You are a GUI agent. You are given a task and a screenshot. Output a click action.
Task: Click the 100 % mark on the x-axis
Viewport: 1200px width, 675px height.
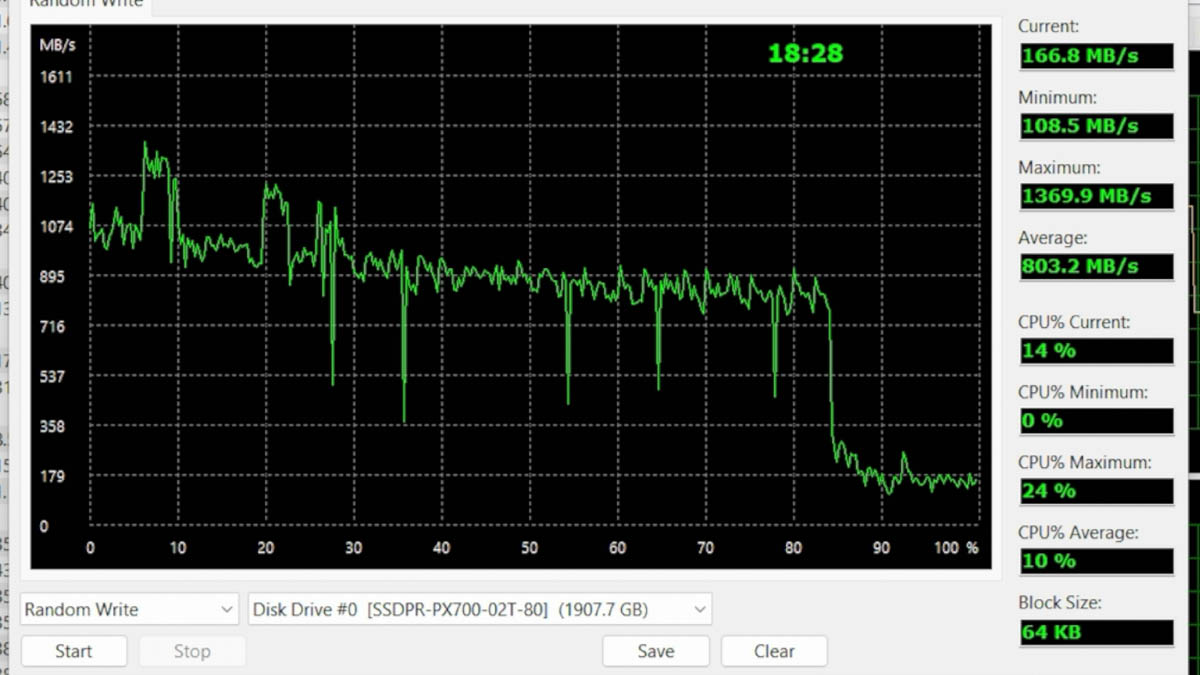pyautogui.click(x=956, y=548)
